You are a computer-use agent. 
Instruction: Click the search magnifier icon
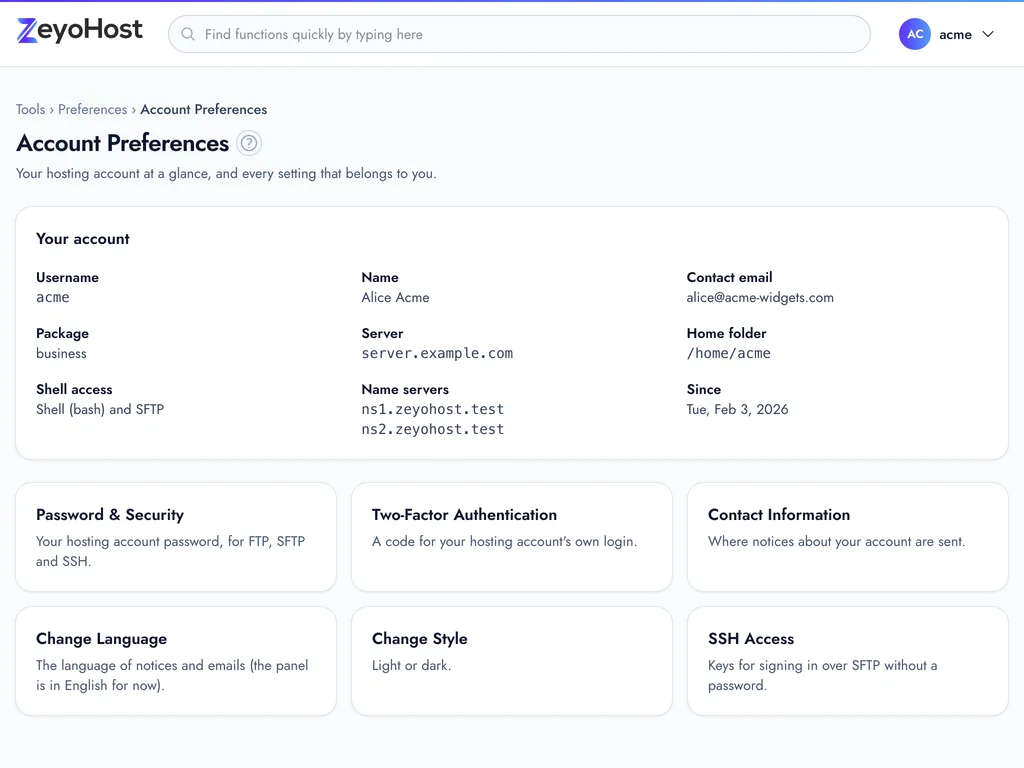[x=188, y=34]
